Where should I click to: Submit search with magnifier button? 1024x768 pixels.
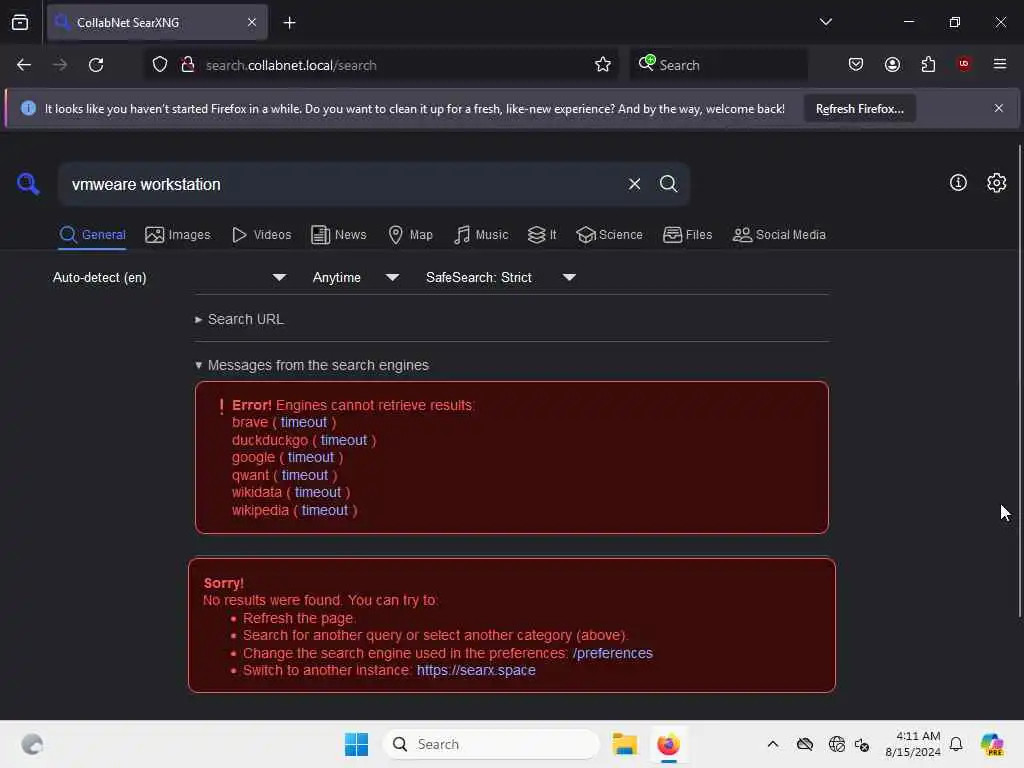click(x=668, y=184)
